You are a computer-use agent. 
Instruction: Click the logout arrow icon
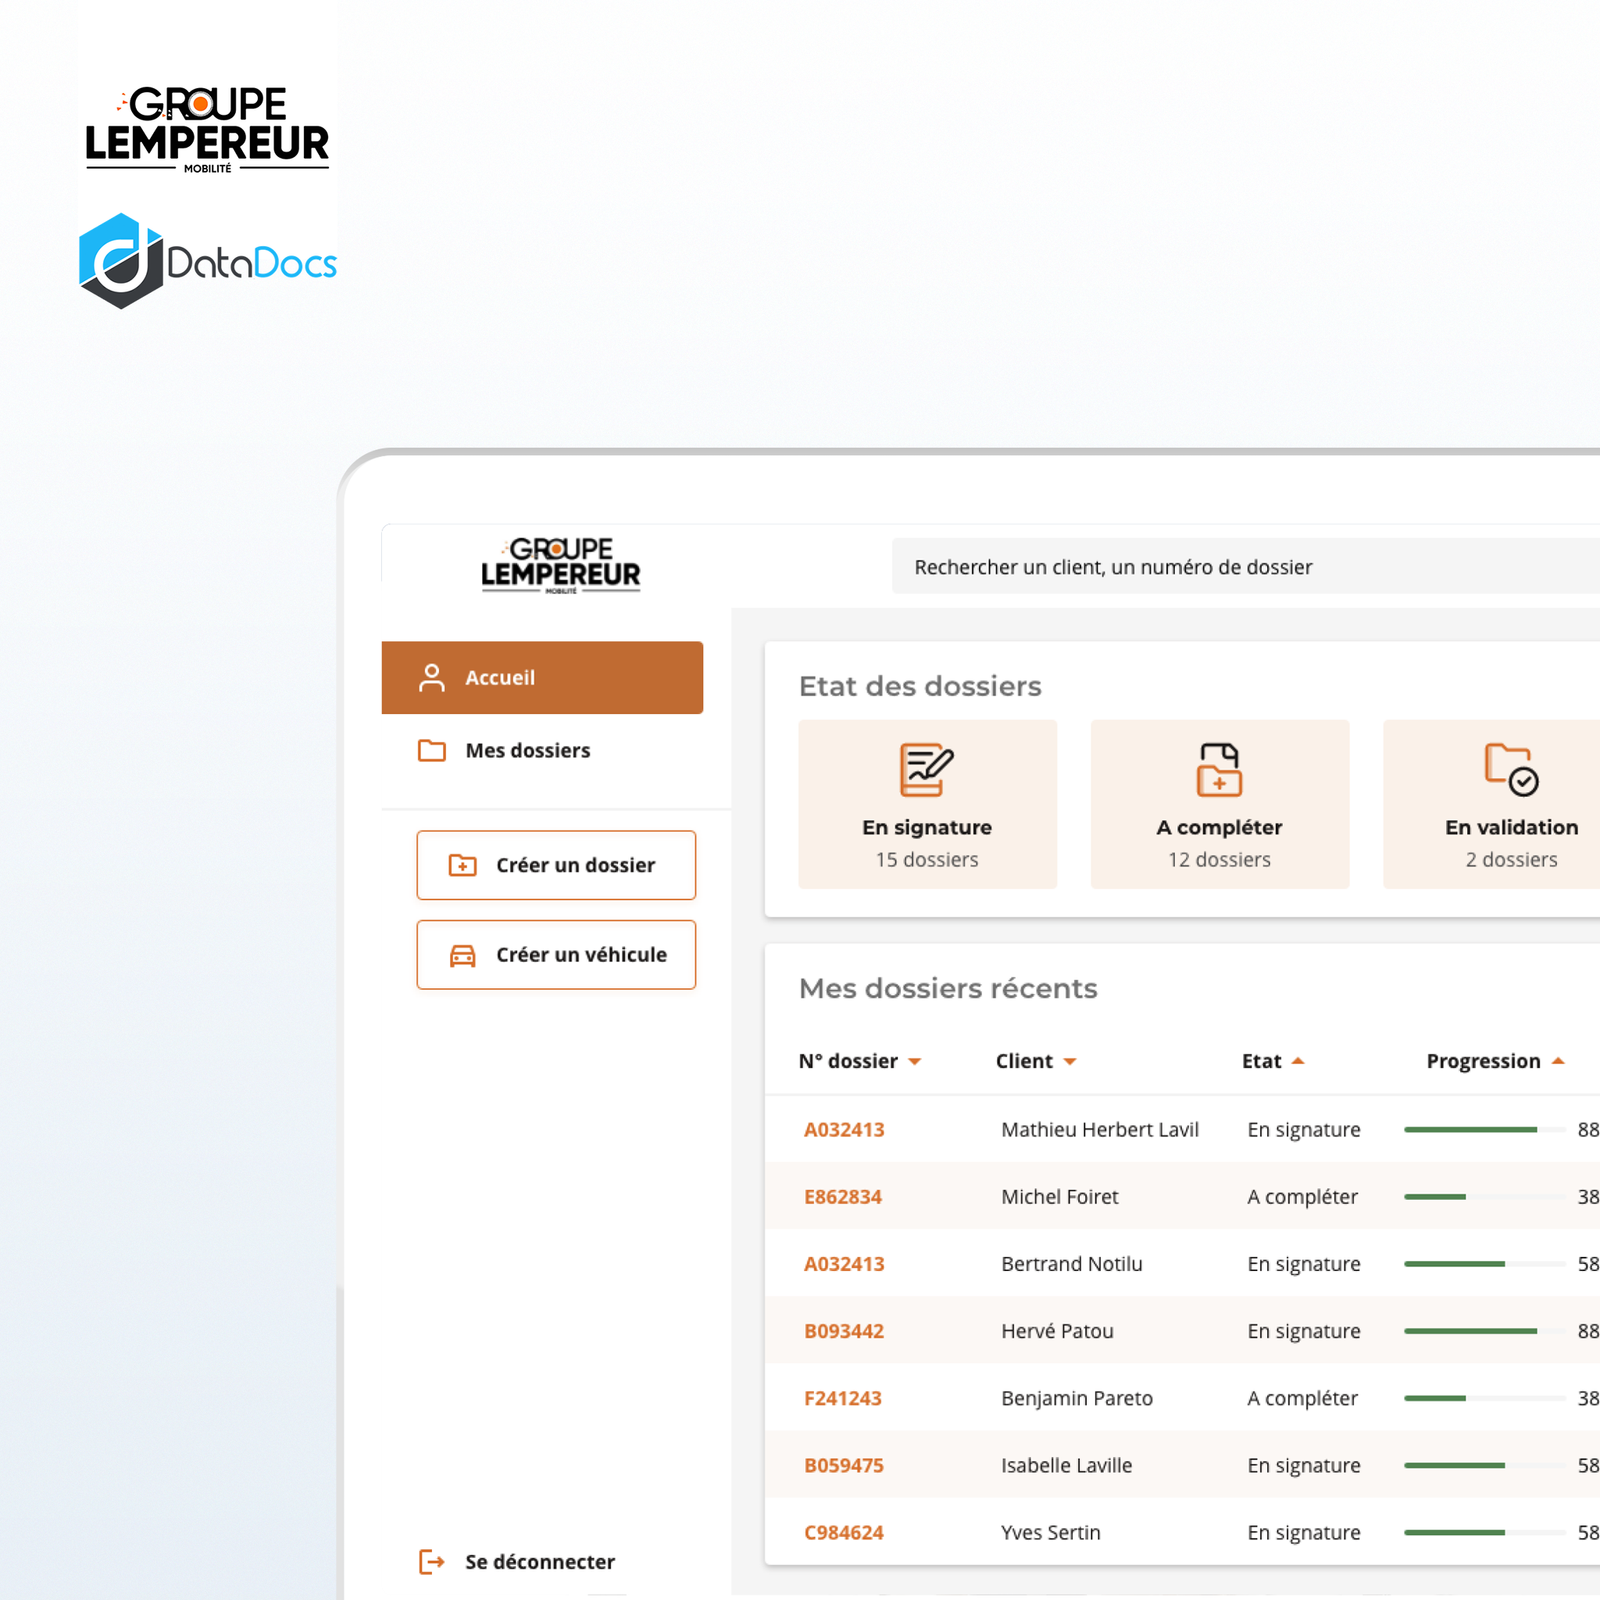pos(432,1562)
